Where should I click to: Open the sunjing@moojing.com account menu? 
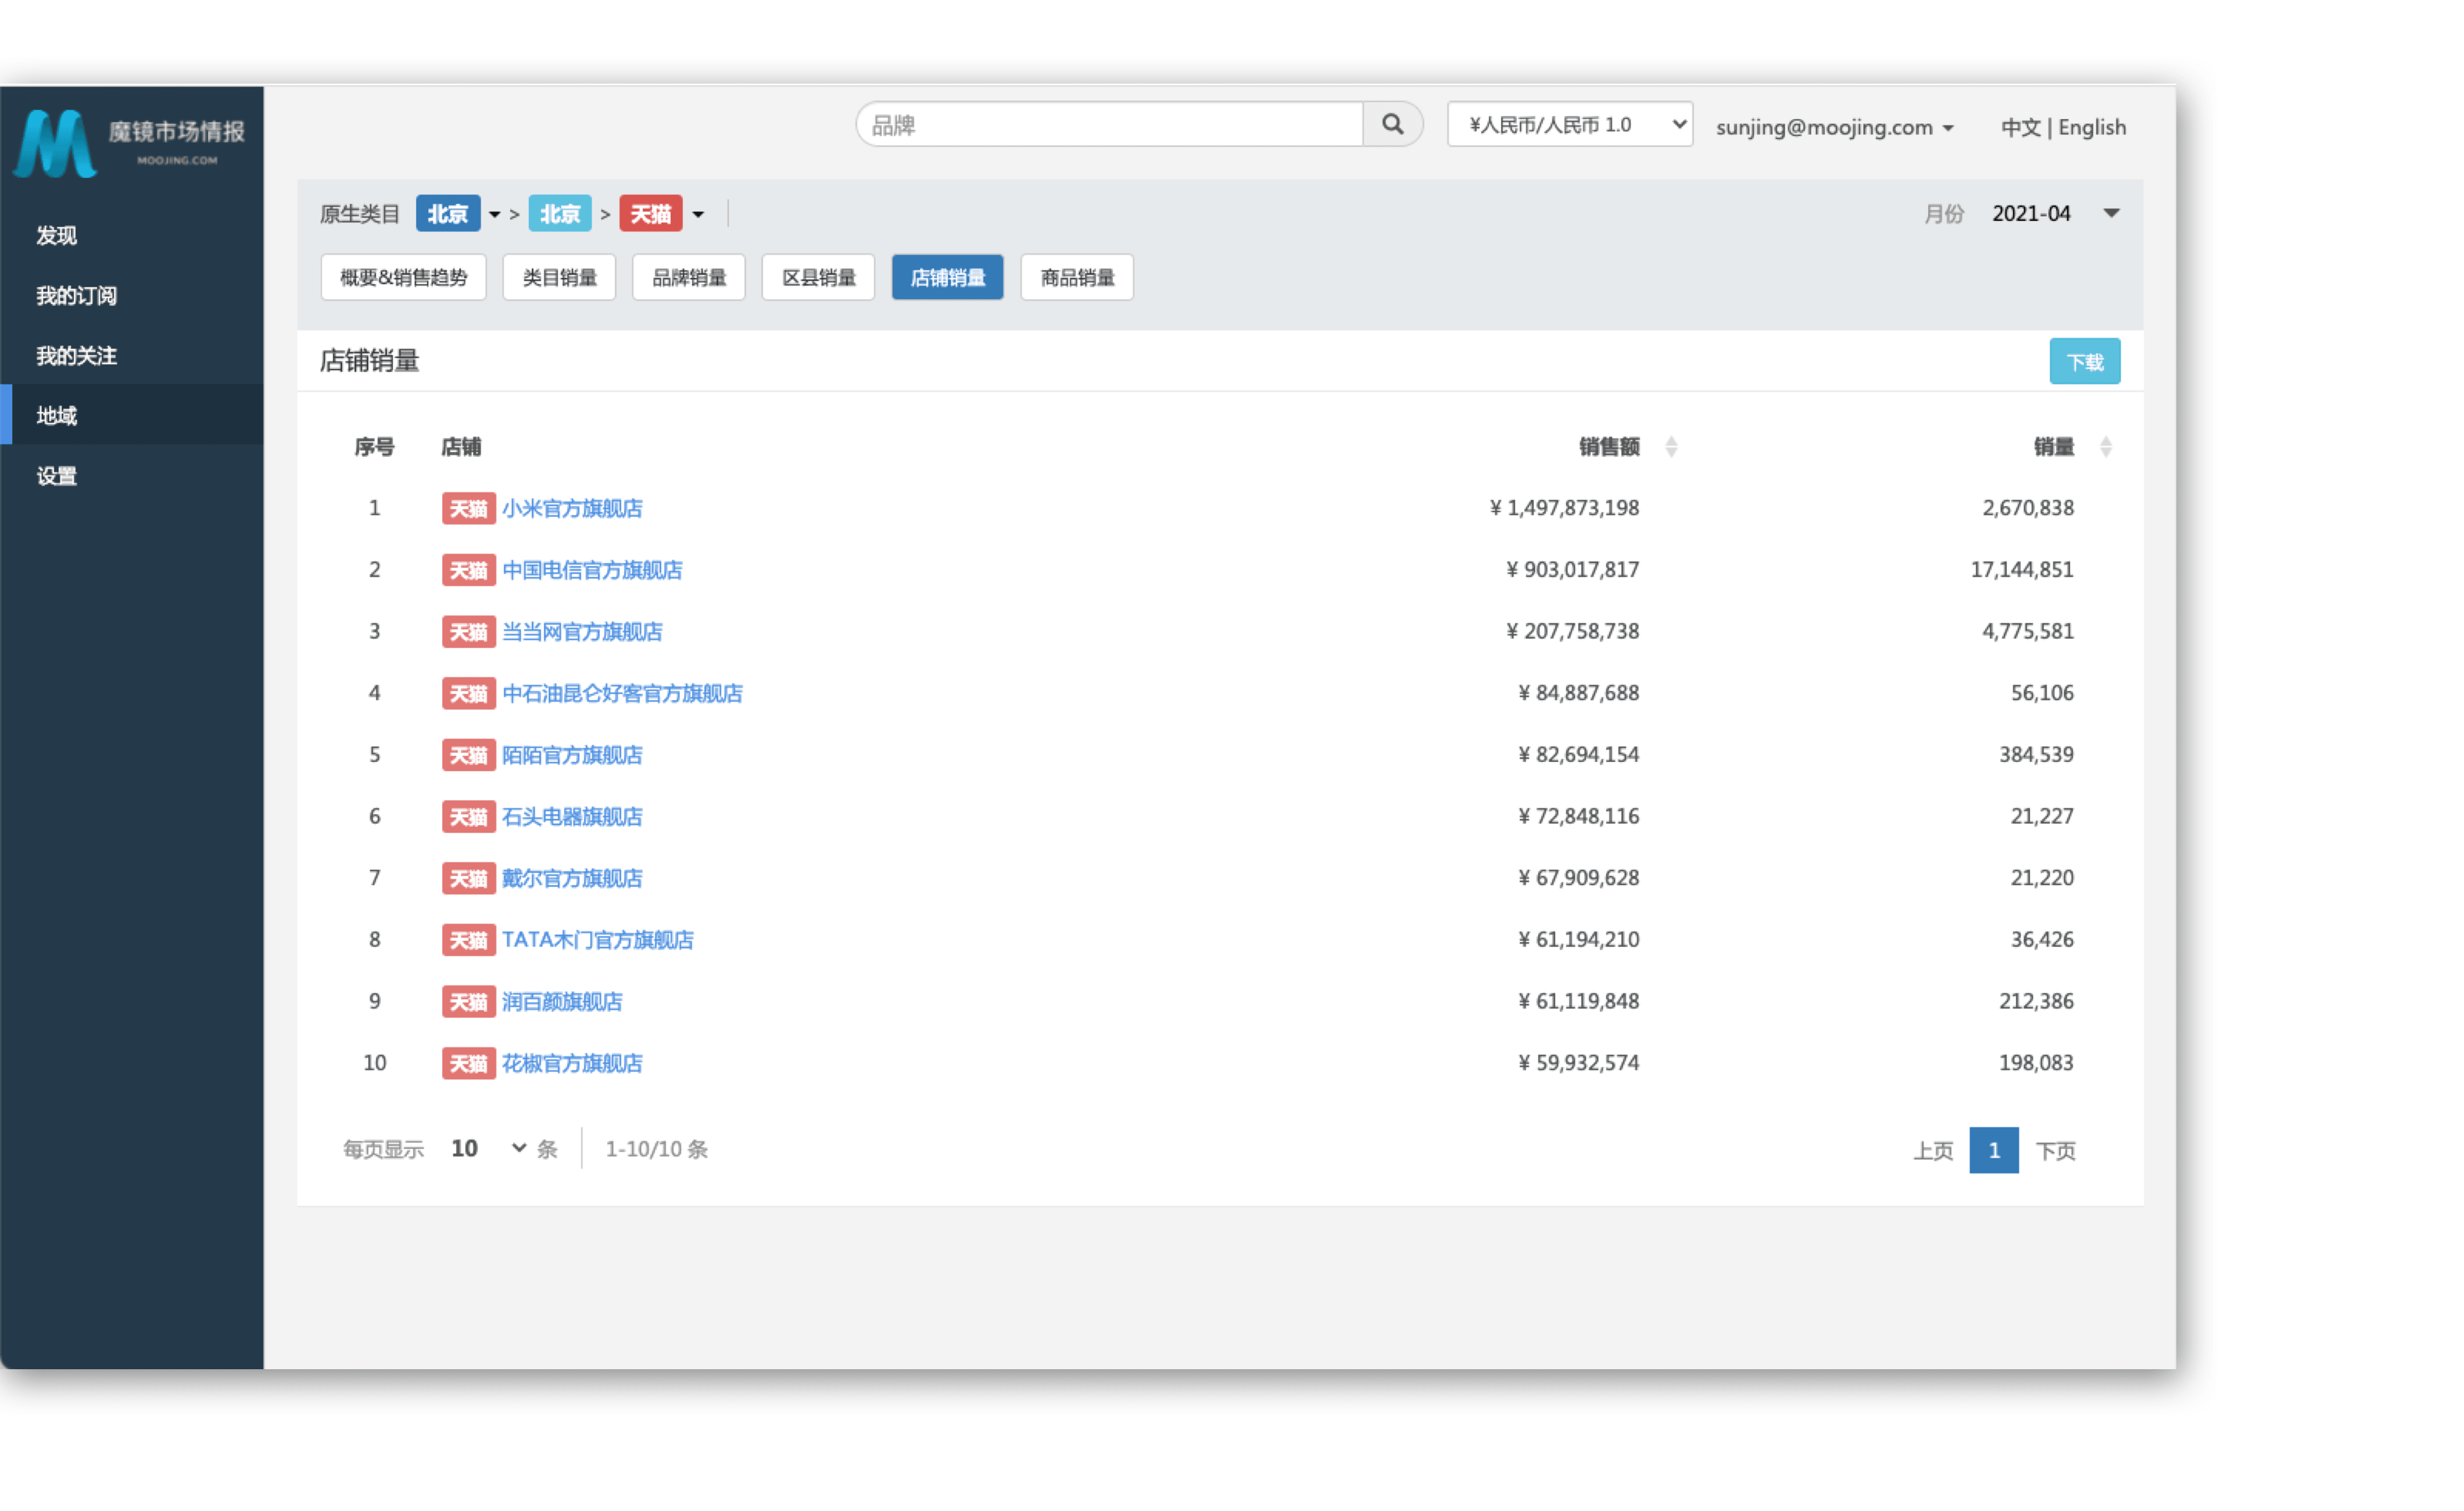(x=1834, y=127)
